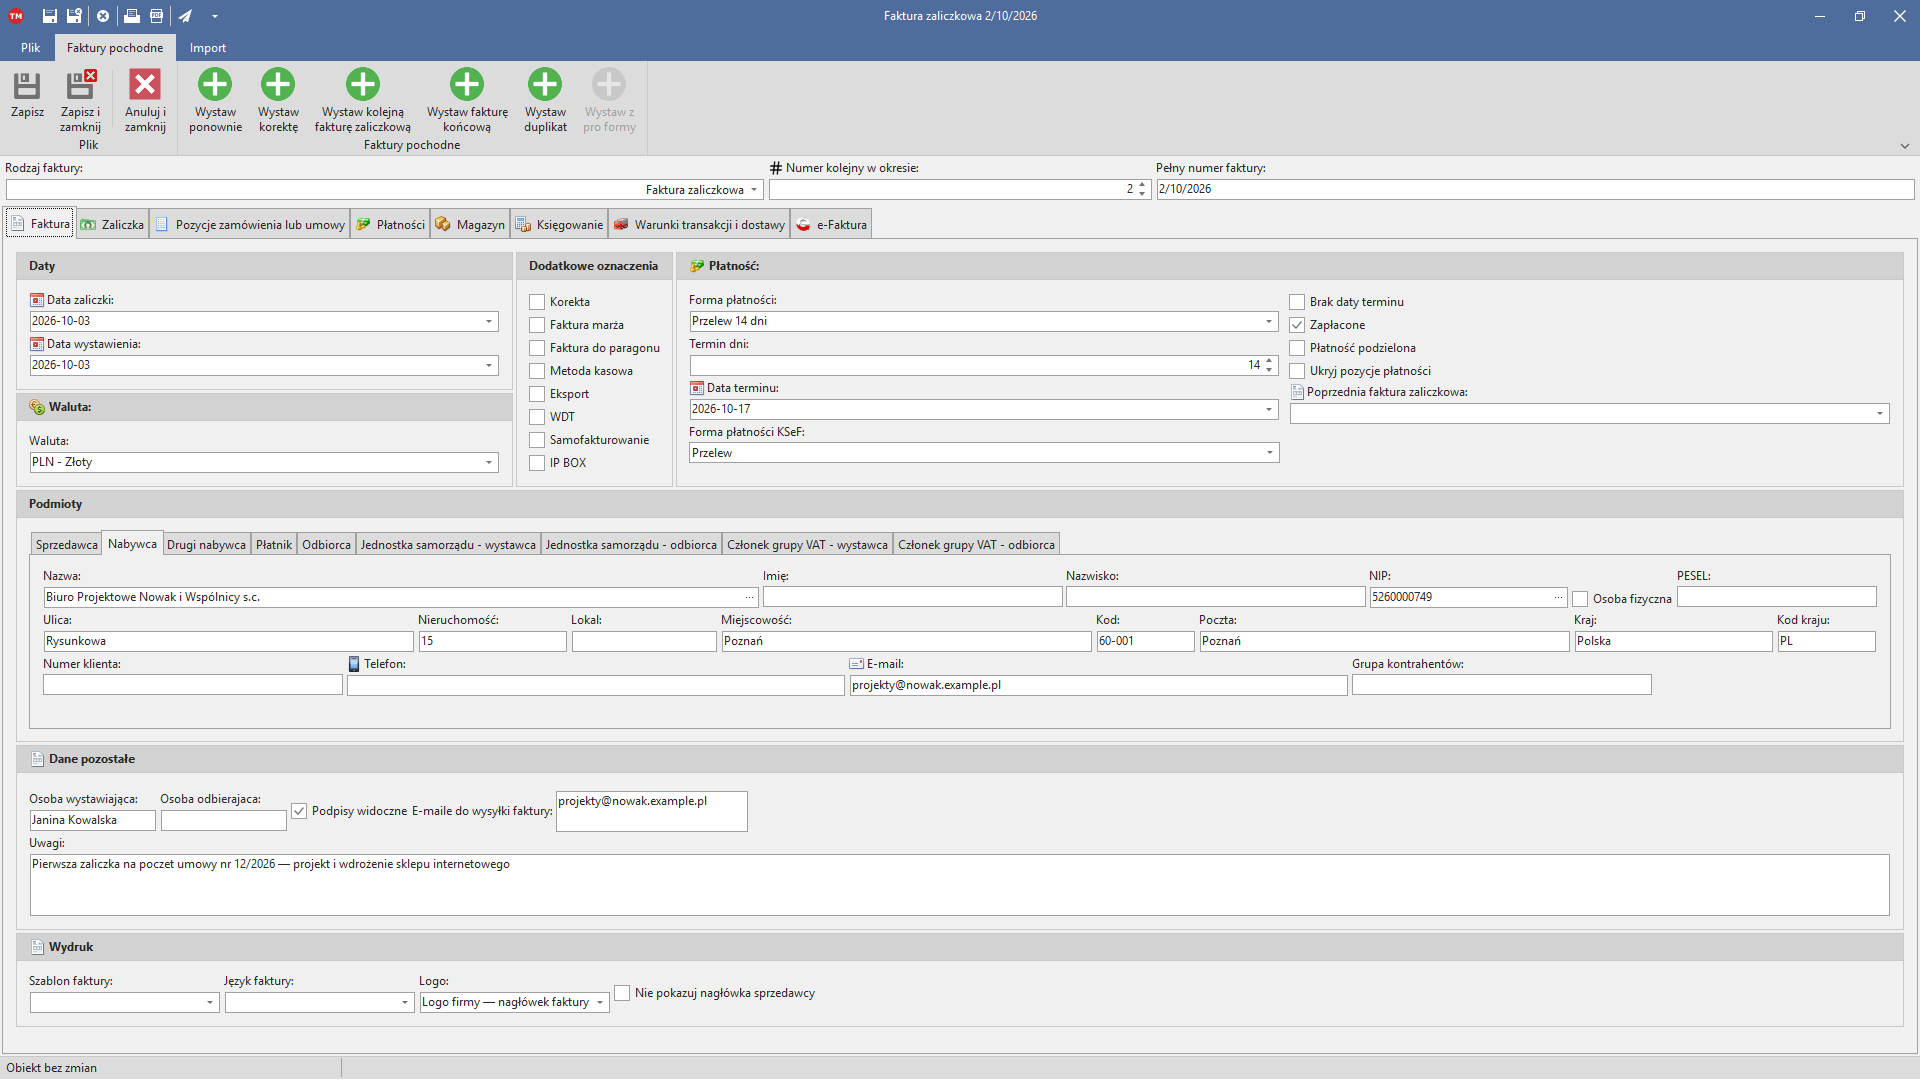This screenshot has height=1080, width=1920.
Task: Open the e-Faktura tab
Action: [831, 225]
